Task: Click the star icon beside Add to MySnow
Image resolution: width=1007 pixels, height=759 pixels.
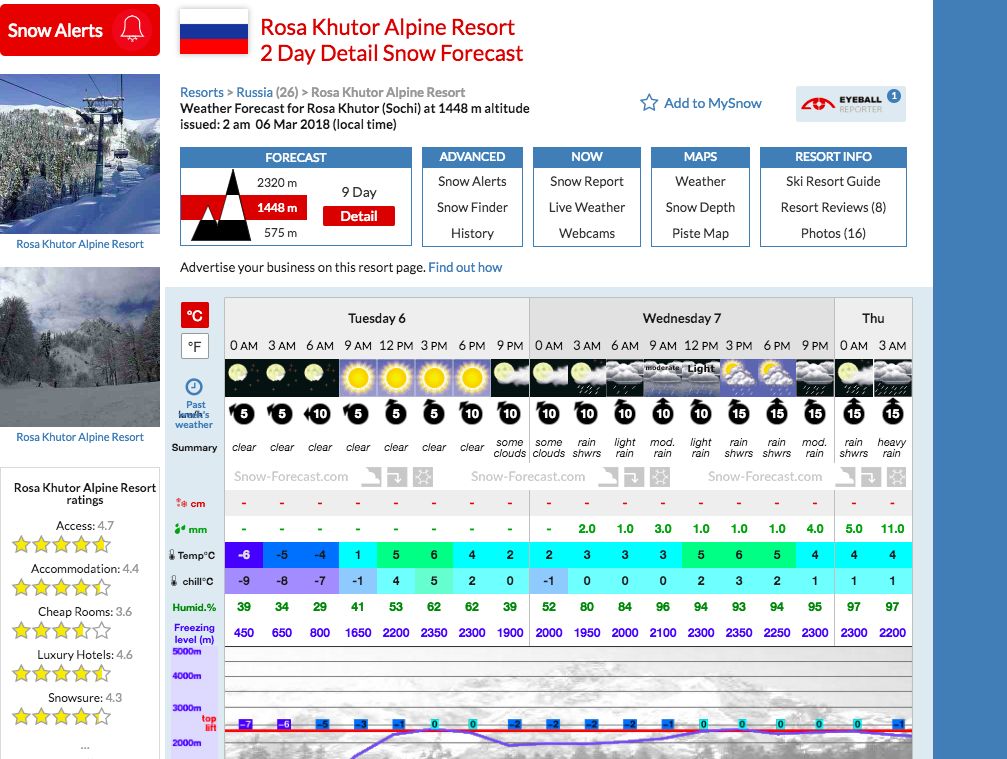Action: coord(649,103)
